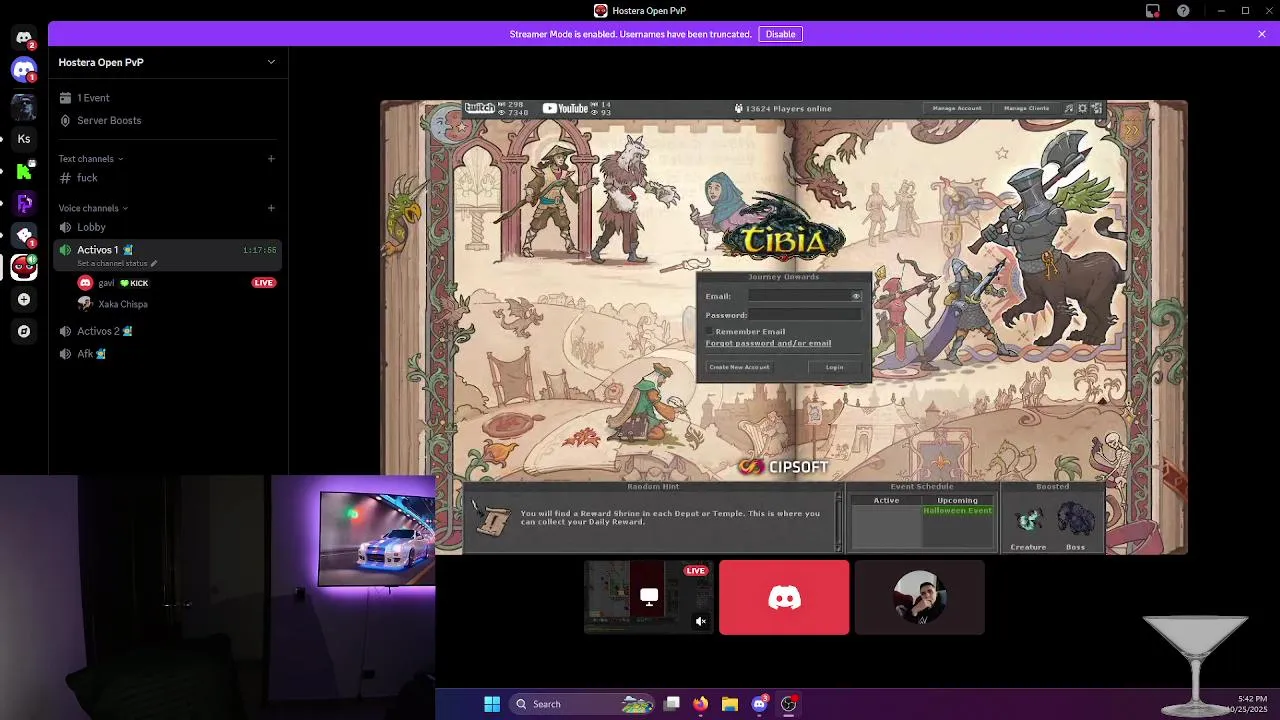The height and width of the screenshot is (720, 1280).
Task: Open File Explorer from the taskbar
Action: 730,704
